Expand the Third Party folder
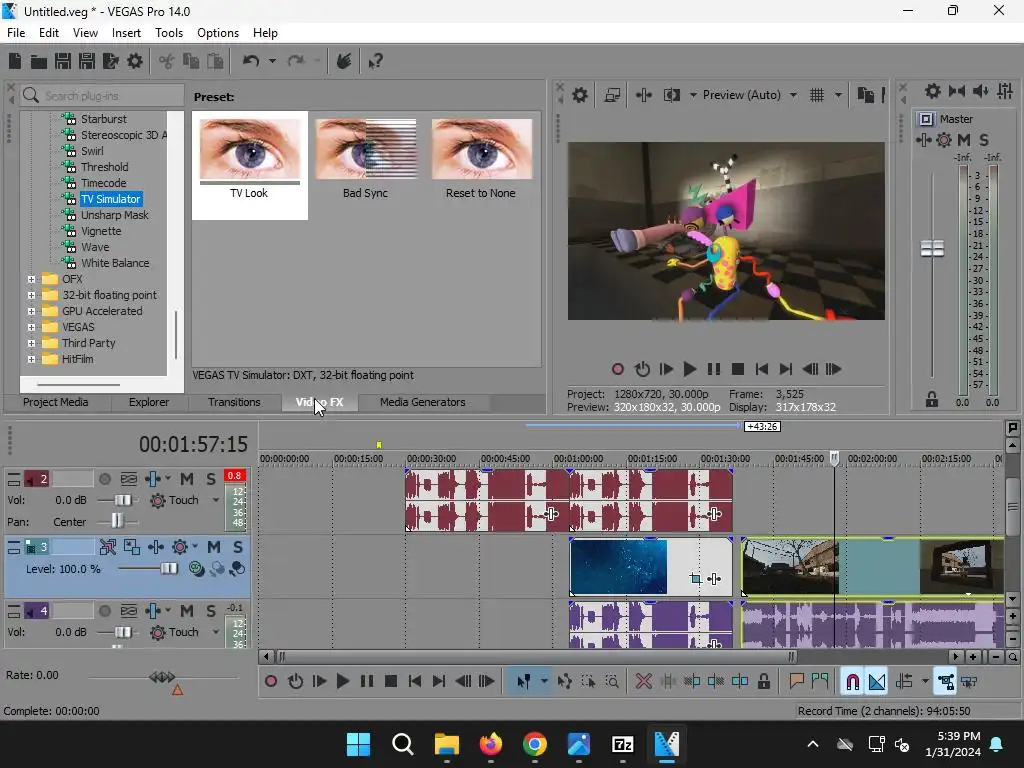1024x768 pixels. coord(31,344)
